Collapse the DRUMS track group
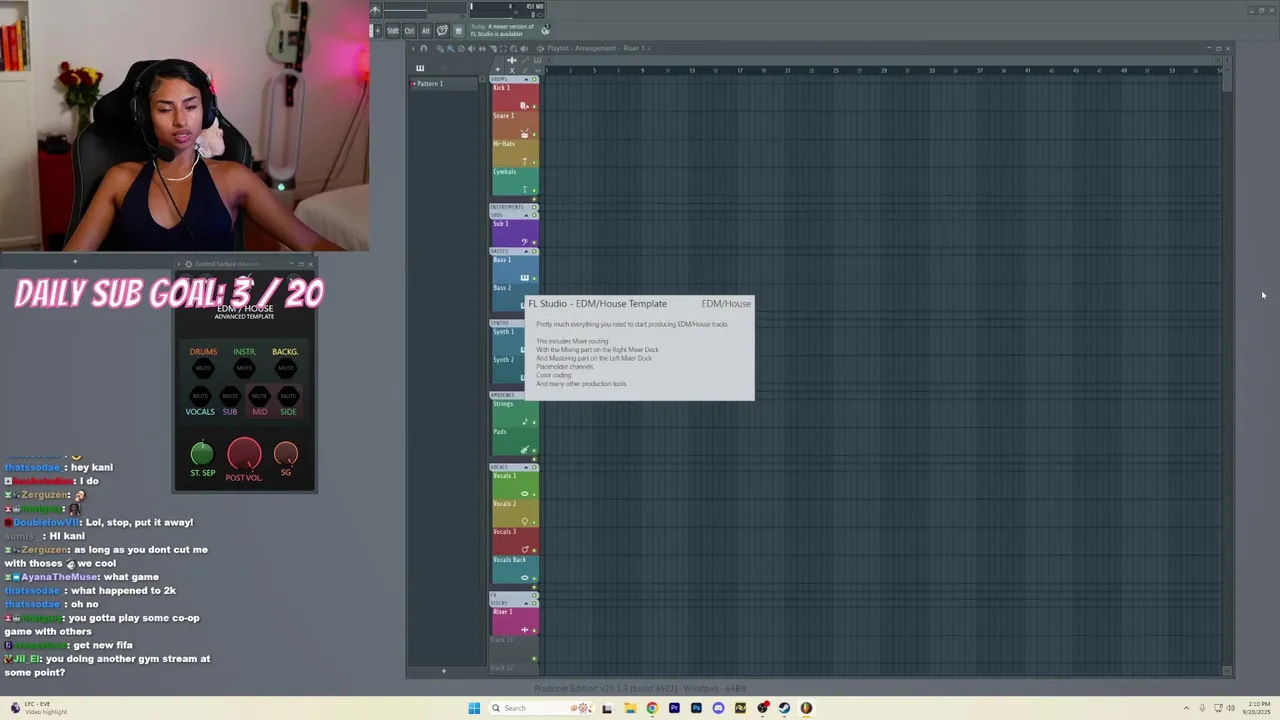The image size is (1280, 720). point(526,79)
